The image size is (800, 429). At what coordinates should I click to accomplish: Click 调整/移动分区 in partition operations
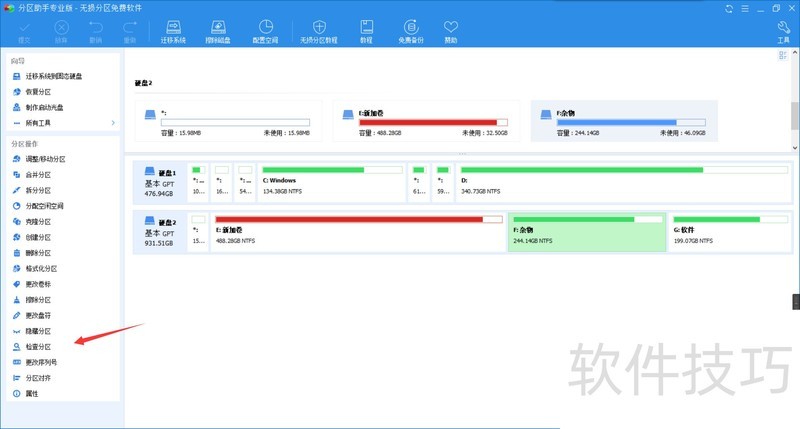point(45,159)
